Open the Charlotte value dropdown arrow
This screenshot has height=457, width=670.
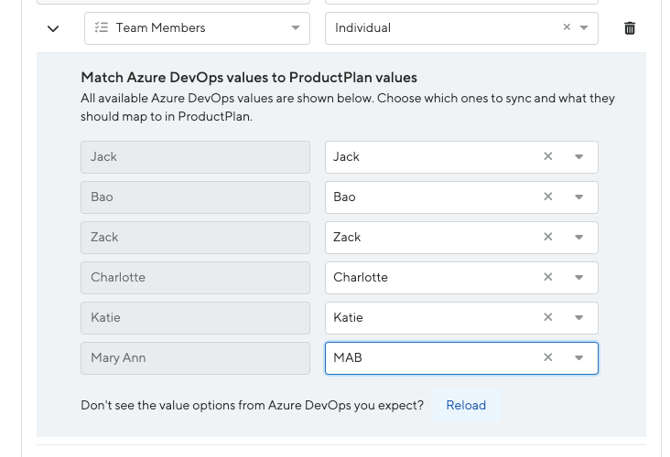[x=579, y=277]
